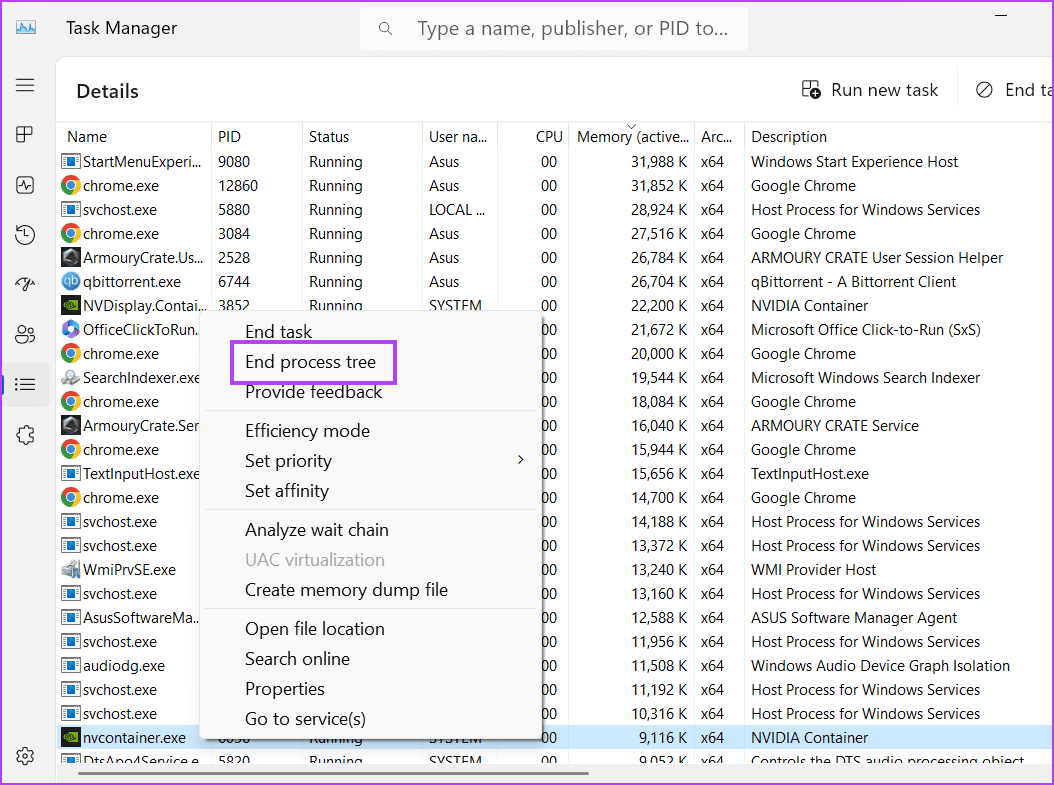Viewport: 1054px width, 785px height.
Task: Focus the name, publisher, PID search box
Action: tap(554, 28)
